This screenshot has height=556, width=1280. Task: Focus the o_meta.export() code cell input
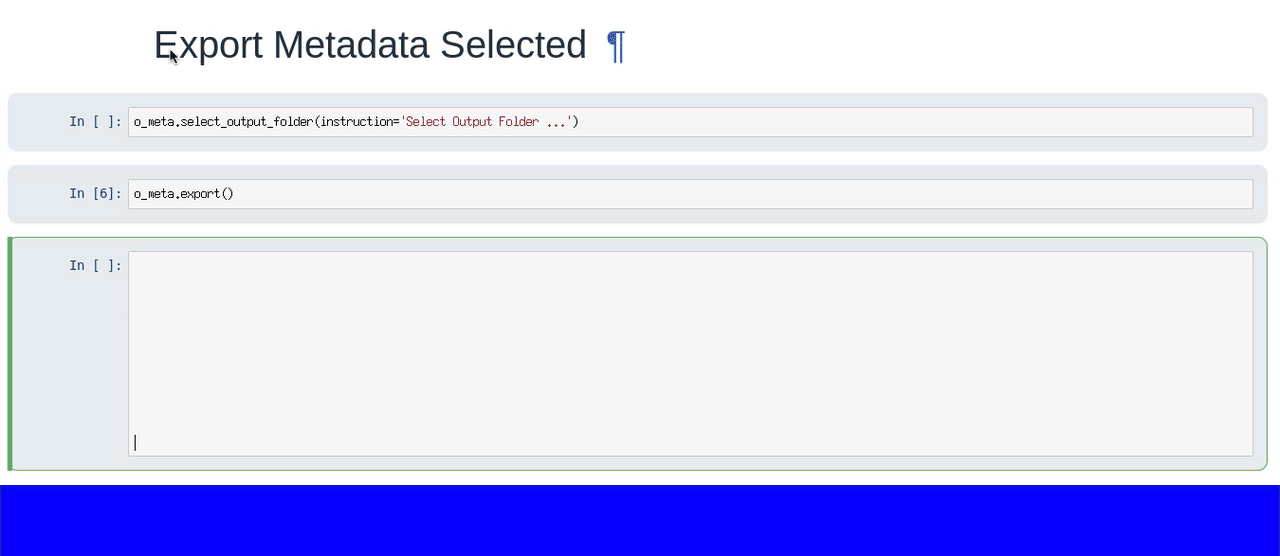click(x=700, y=194)
